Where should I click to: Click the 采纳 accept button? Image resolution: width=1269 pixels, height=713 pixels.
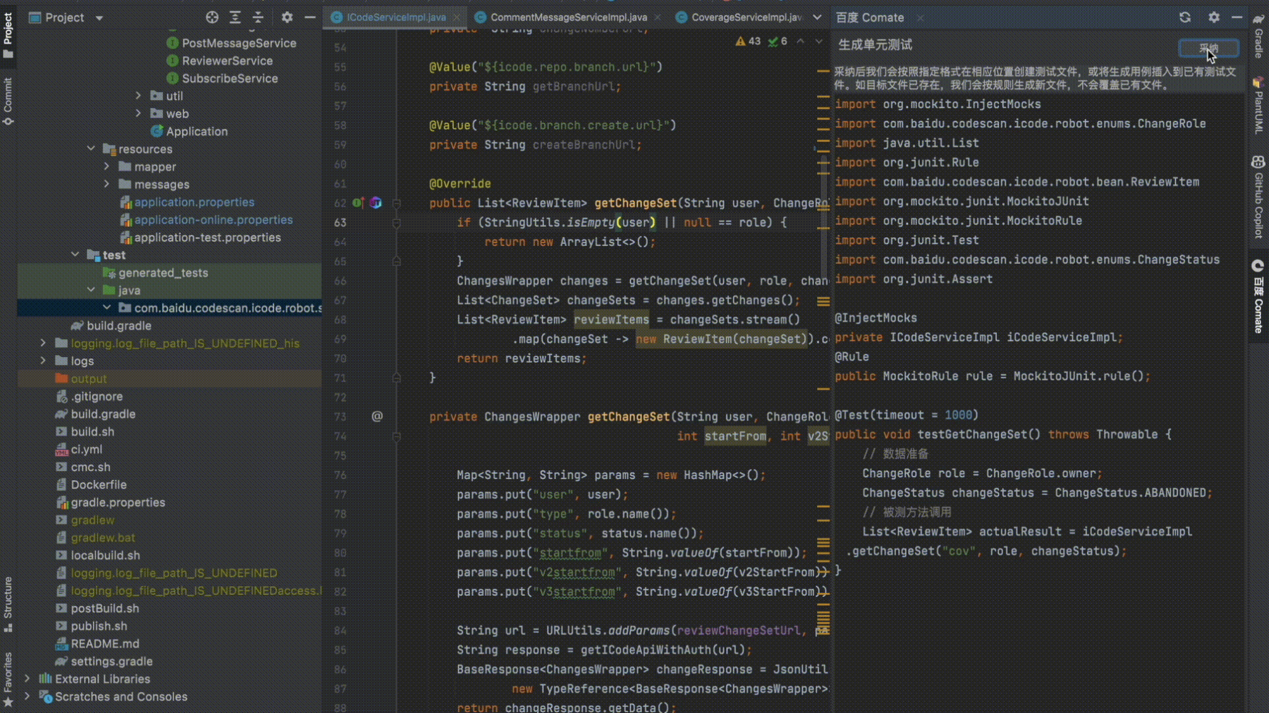1208,48
